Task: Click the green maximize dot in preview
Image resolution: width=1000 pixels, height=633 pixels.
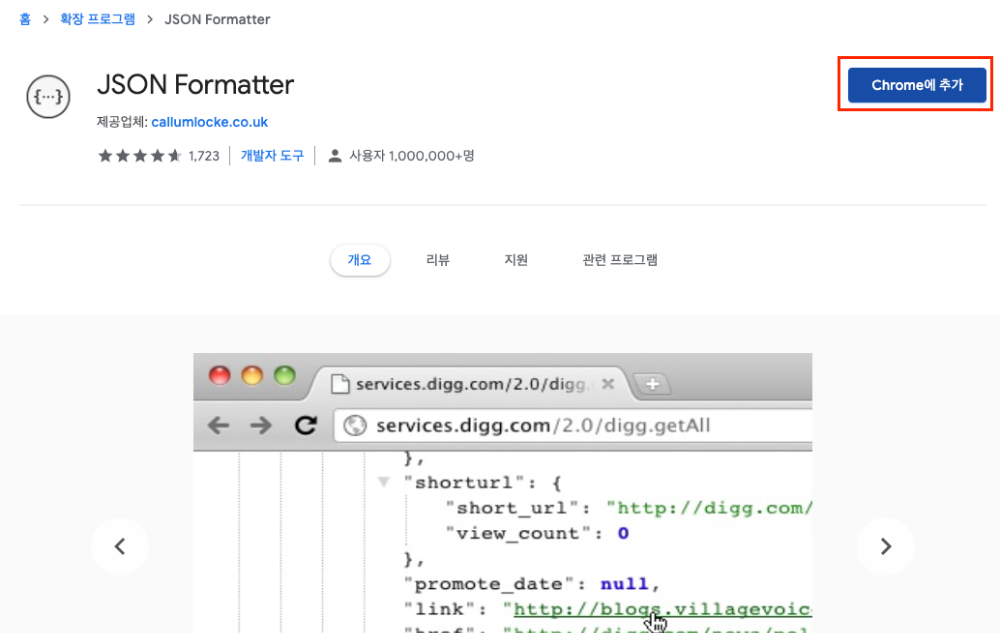Action: (x=284, y=375)
